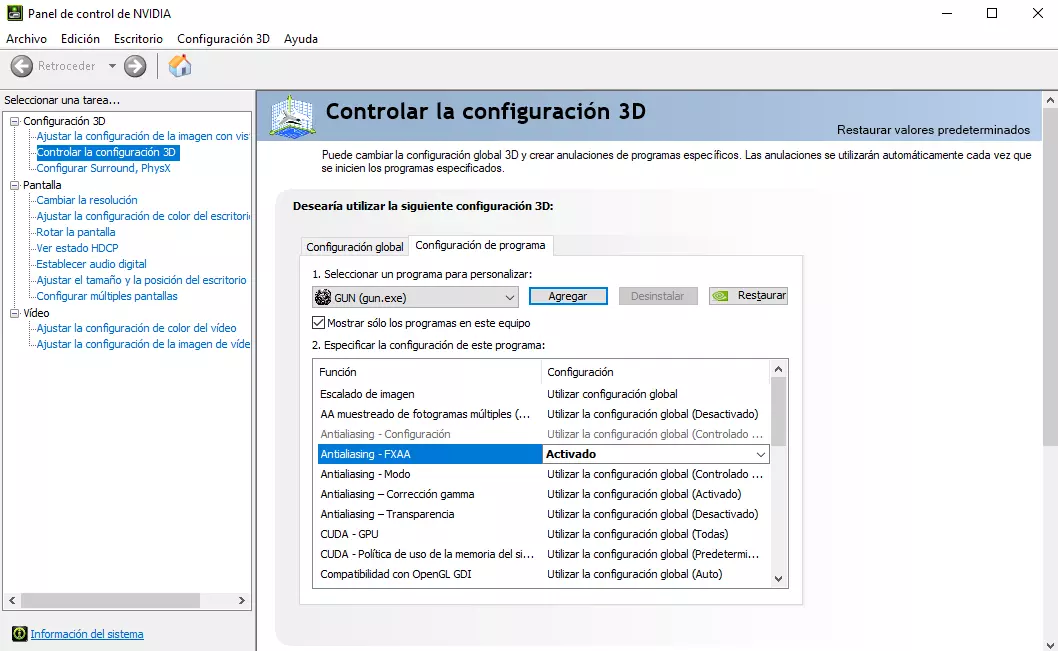
Task: Collapse the Pantalla tree node
Action: point(14,186)
